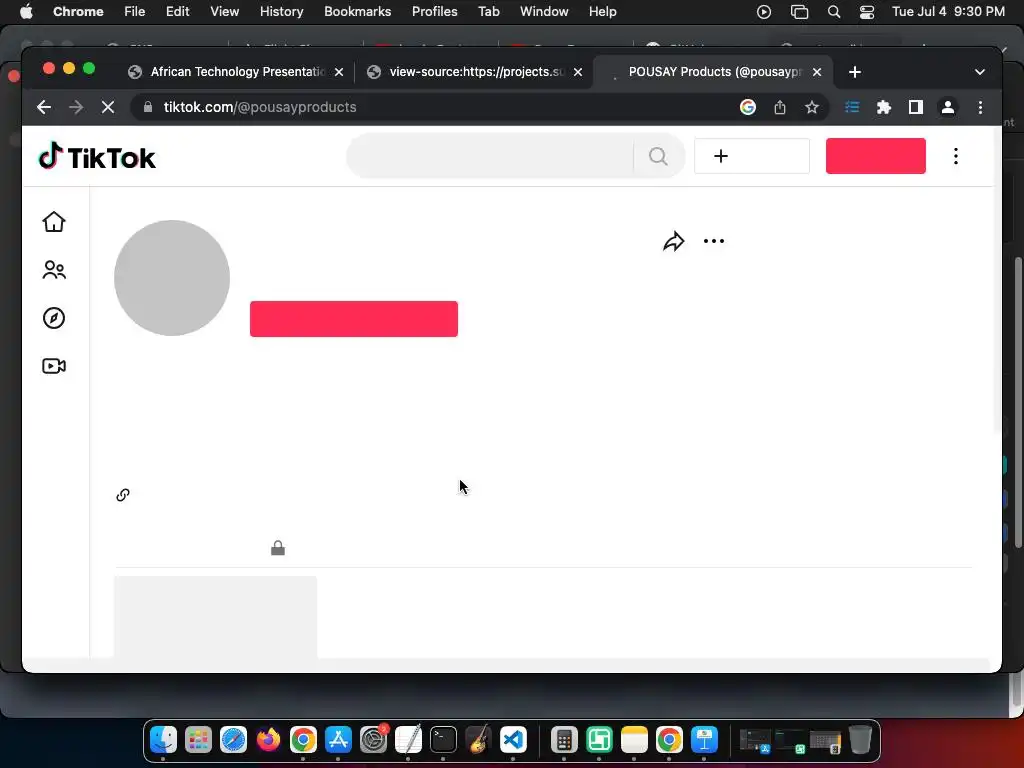This screenshot has height=768, width=1024.
Task: Click into the TikTok search field
Action: (490, 156)
